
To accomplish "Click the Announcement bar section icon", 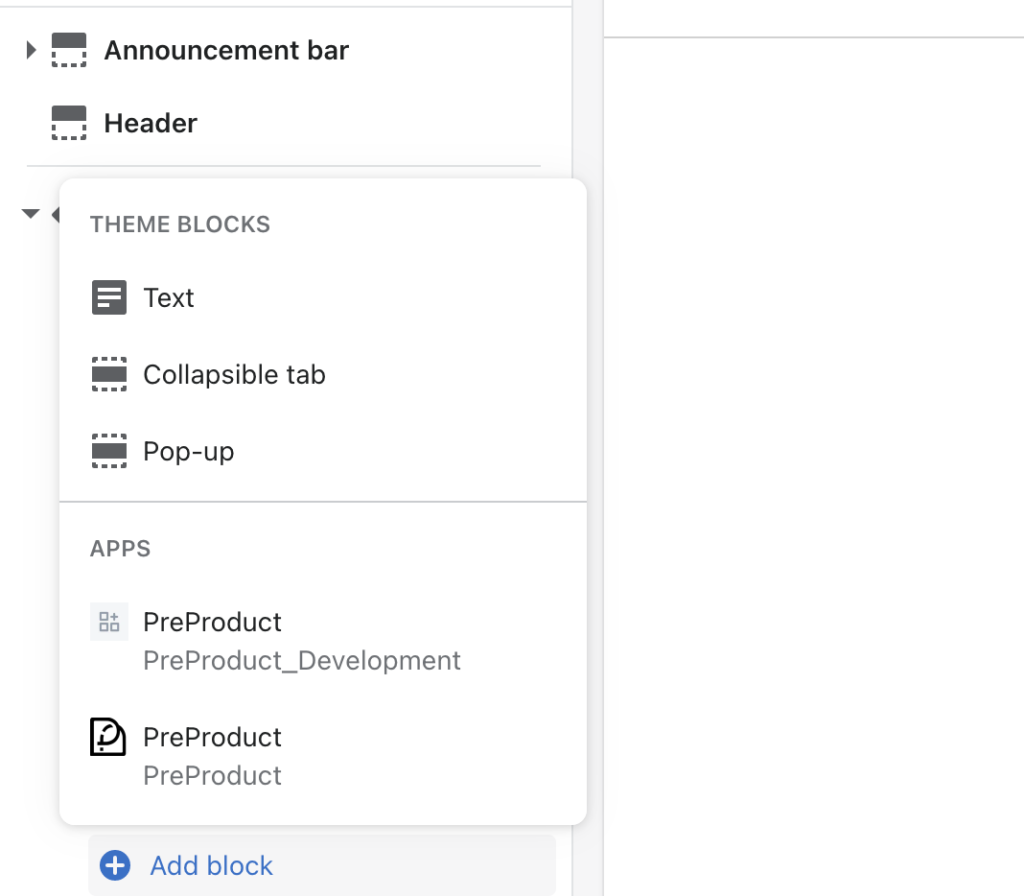I will 69,50.
